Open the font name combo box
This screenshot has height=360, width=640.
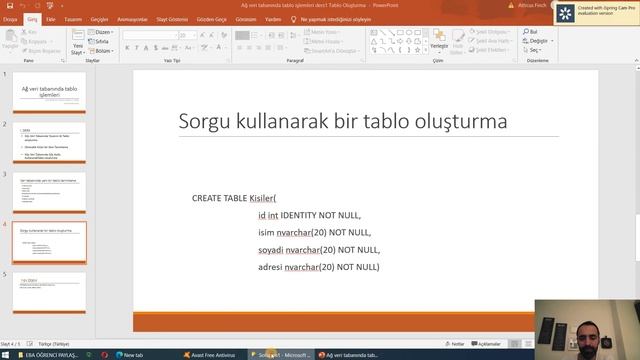click(x=150, y=36)
